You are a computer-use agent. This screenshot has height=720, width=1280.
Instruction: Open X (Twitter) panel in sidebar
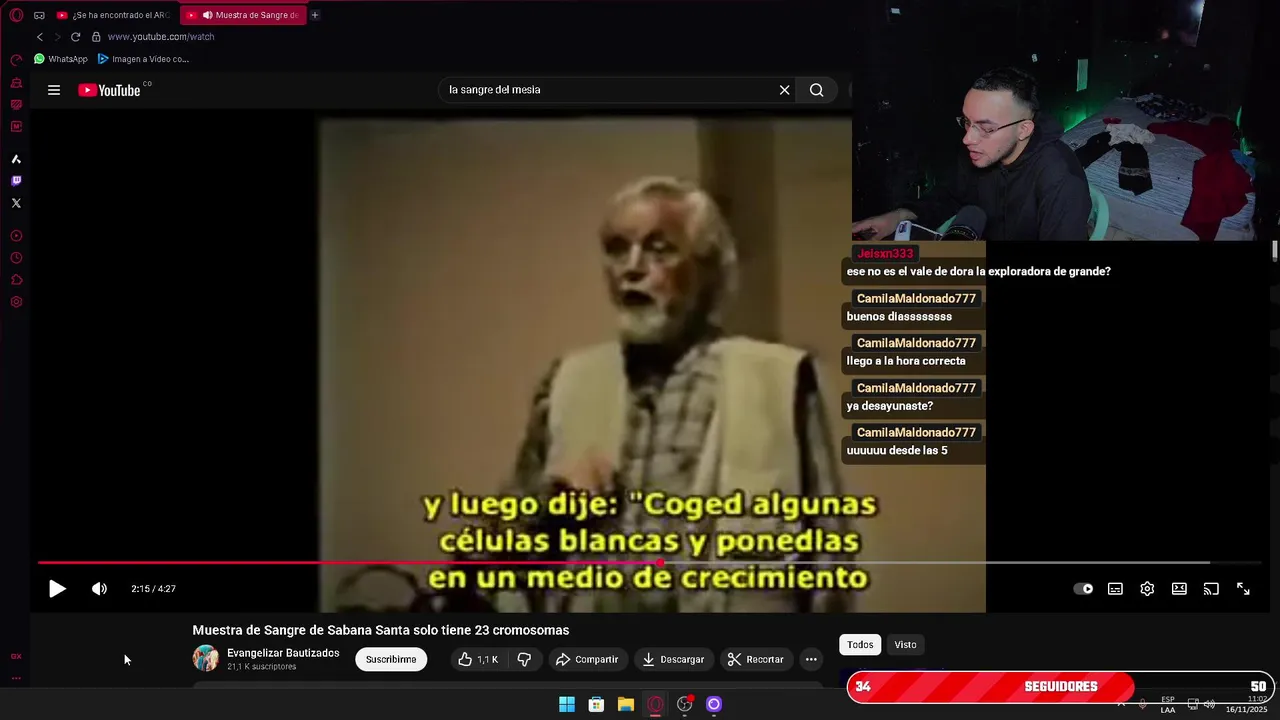pos(16,203)
